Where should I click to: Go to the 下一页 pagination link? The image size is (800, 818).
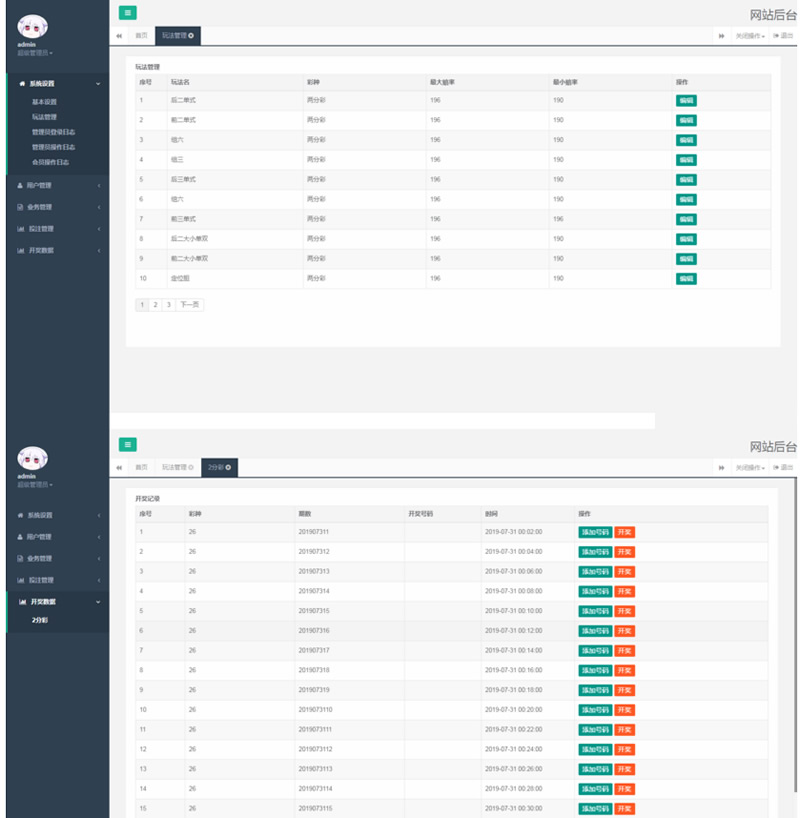(190, 304)
